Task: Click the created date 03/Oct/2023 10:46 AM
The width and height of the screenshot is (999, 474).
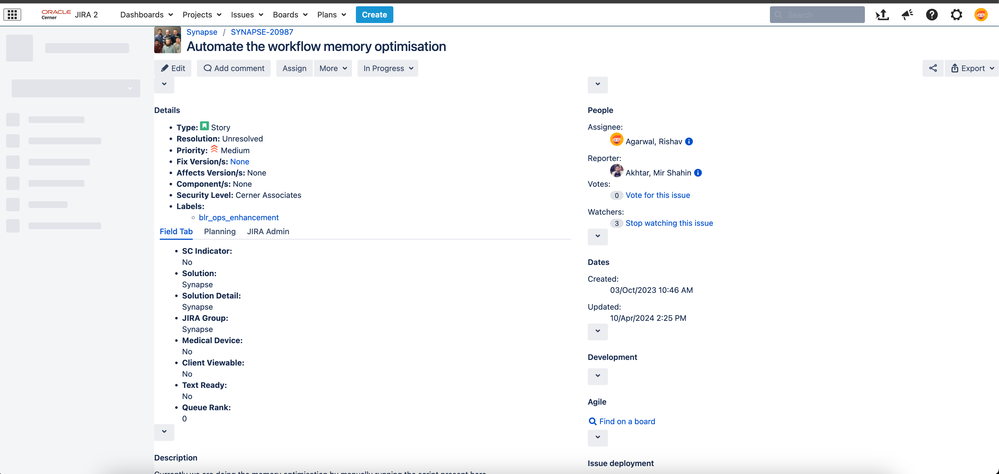Action: (x=651, y=290)
